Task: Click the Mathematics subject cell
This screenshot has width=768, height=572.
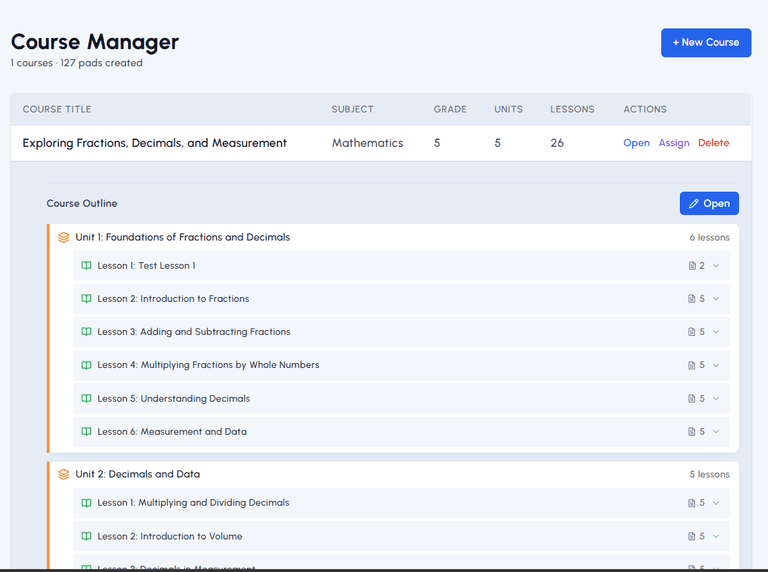Action: pos(367,143)
